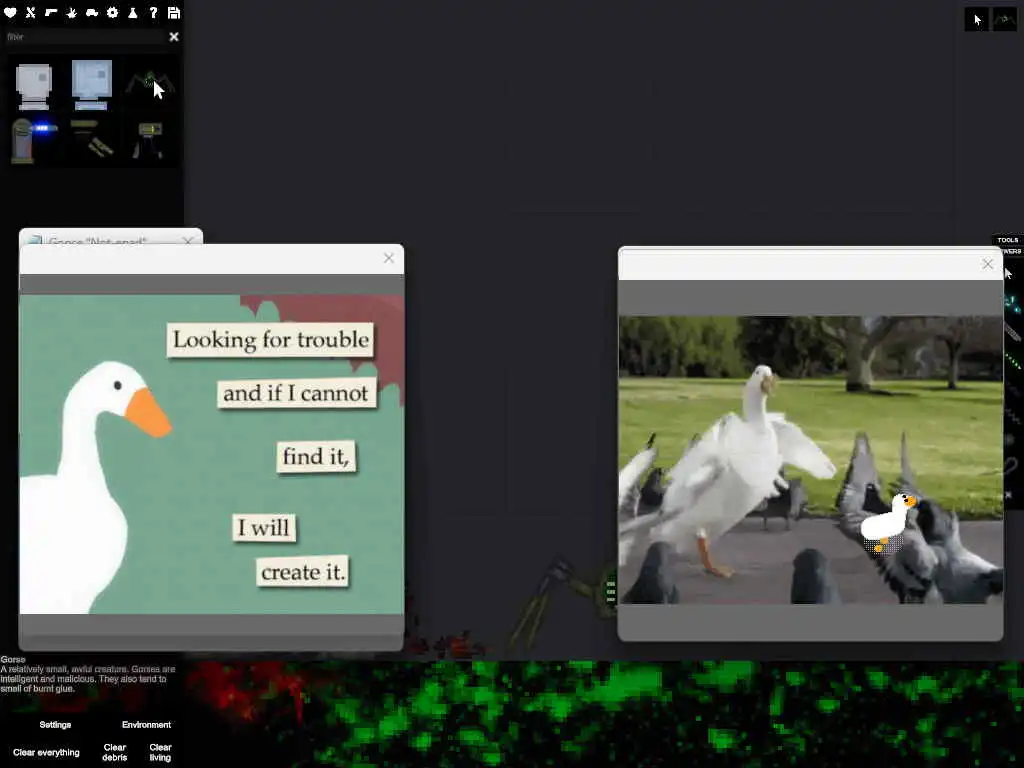The width and height of the screenshot is (1024, 768).
Task: Select the drag cursor tool in right panel
Action: [x=1009, y=274]
